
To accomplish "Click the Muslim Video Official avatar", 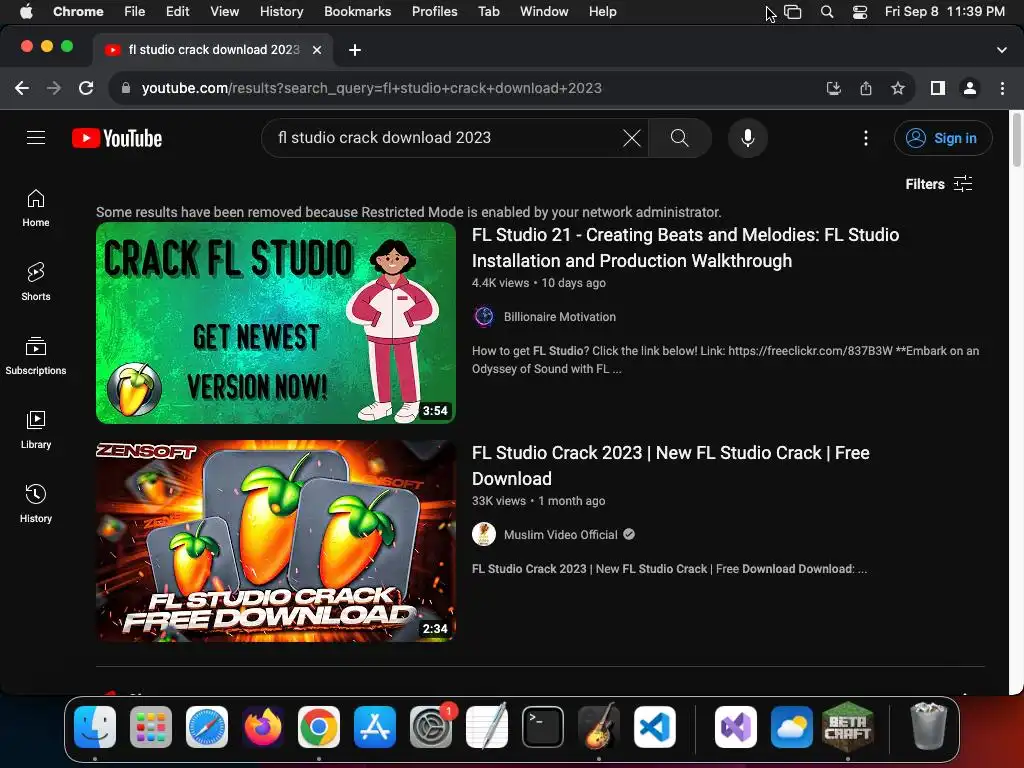I will pos(484,534).
